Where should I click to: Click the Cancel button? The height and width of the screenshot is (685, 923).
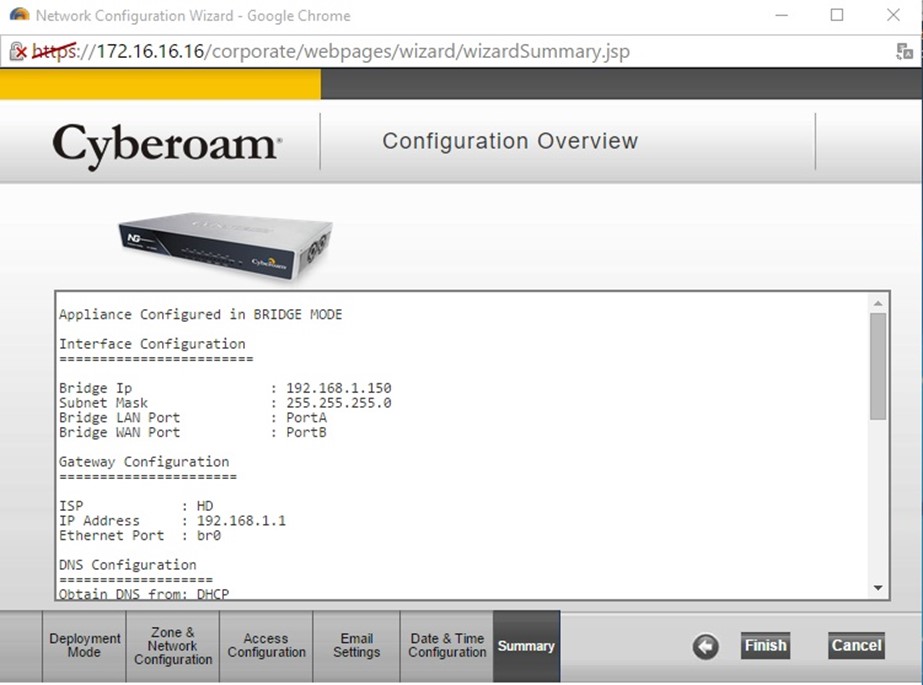pyautogui.click(x=856, y=646)
